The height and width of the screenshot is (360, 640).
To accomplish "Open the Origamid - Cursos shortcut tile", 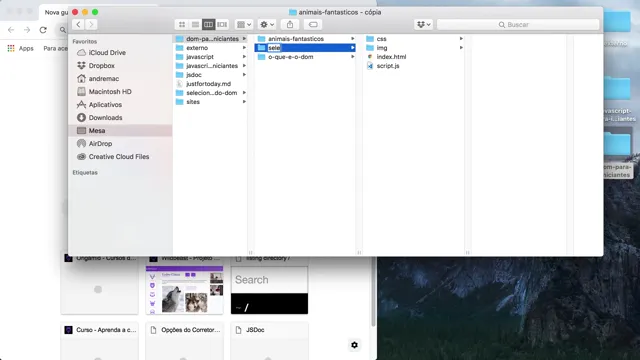I will tap(100, 286).
